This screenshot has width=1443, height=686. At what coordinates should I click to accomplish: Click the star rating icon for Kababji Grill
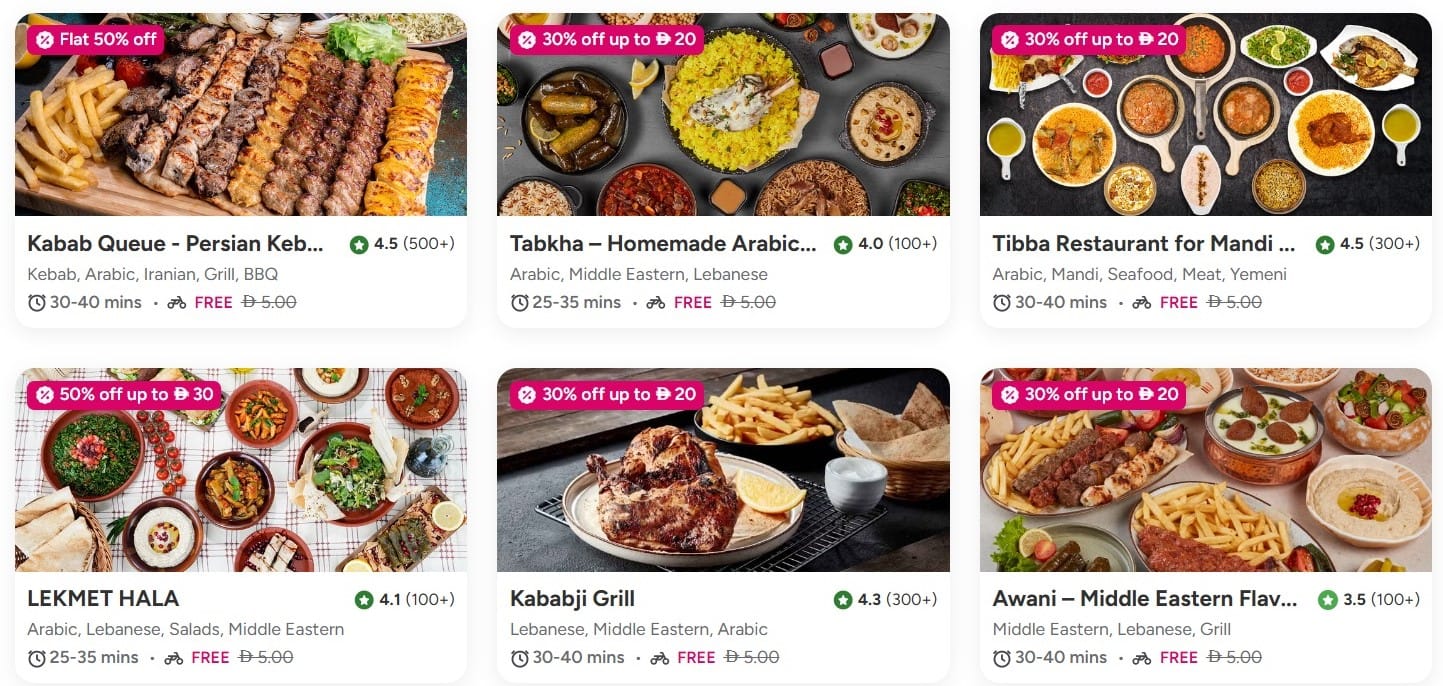[x=843, y=600]
